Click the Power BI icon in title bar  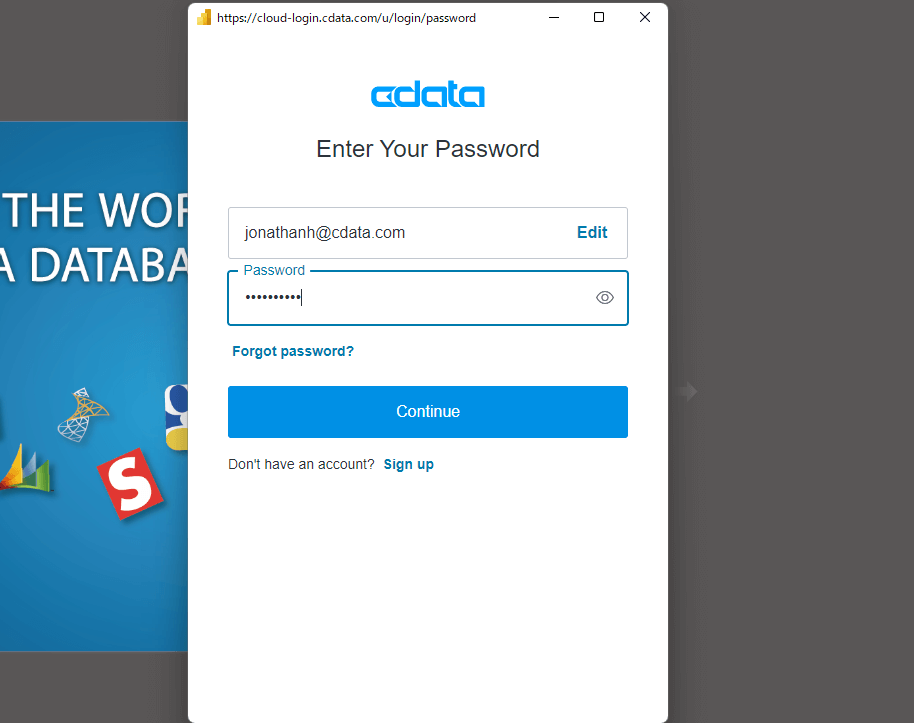204,17
